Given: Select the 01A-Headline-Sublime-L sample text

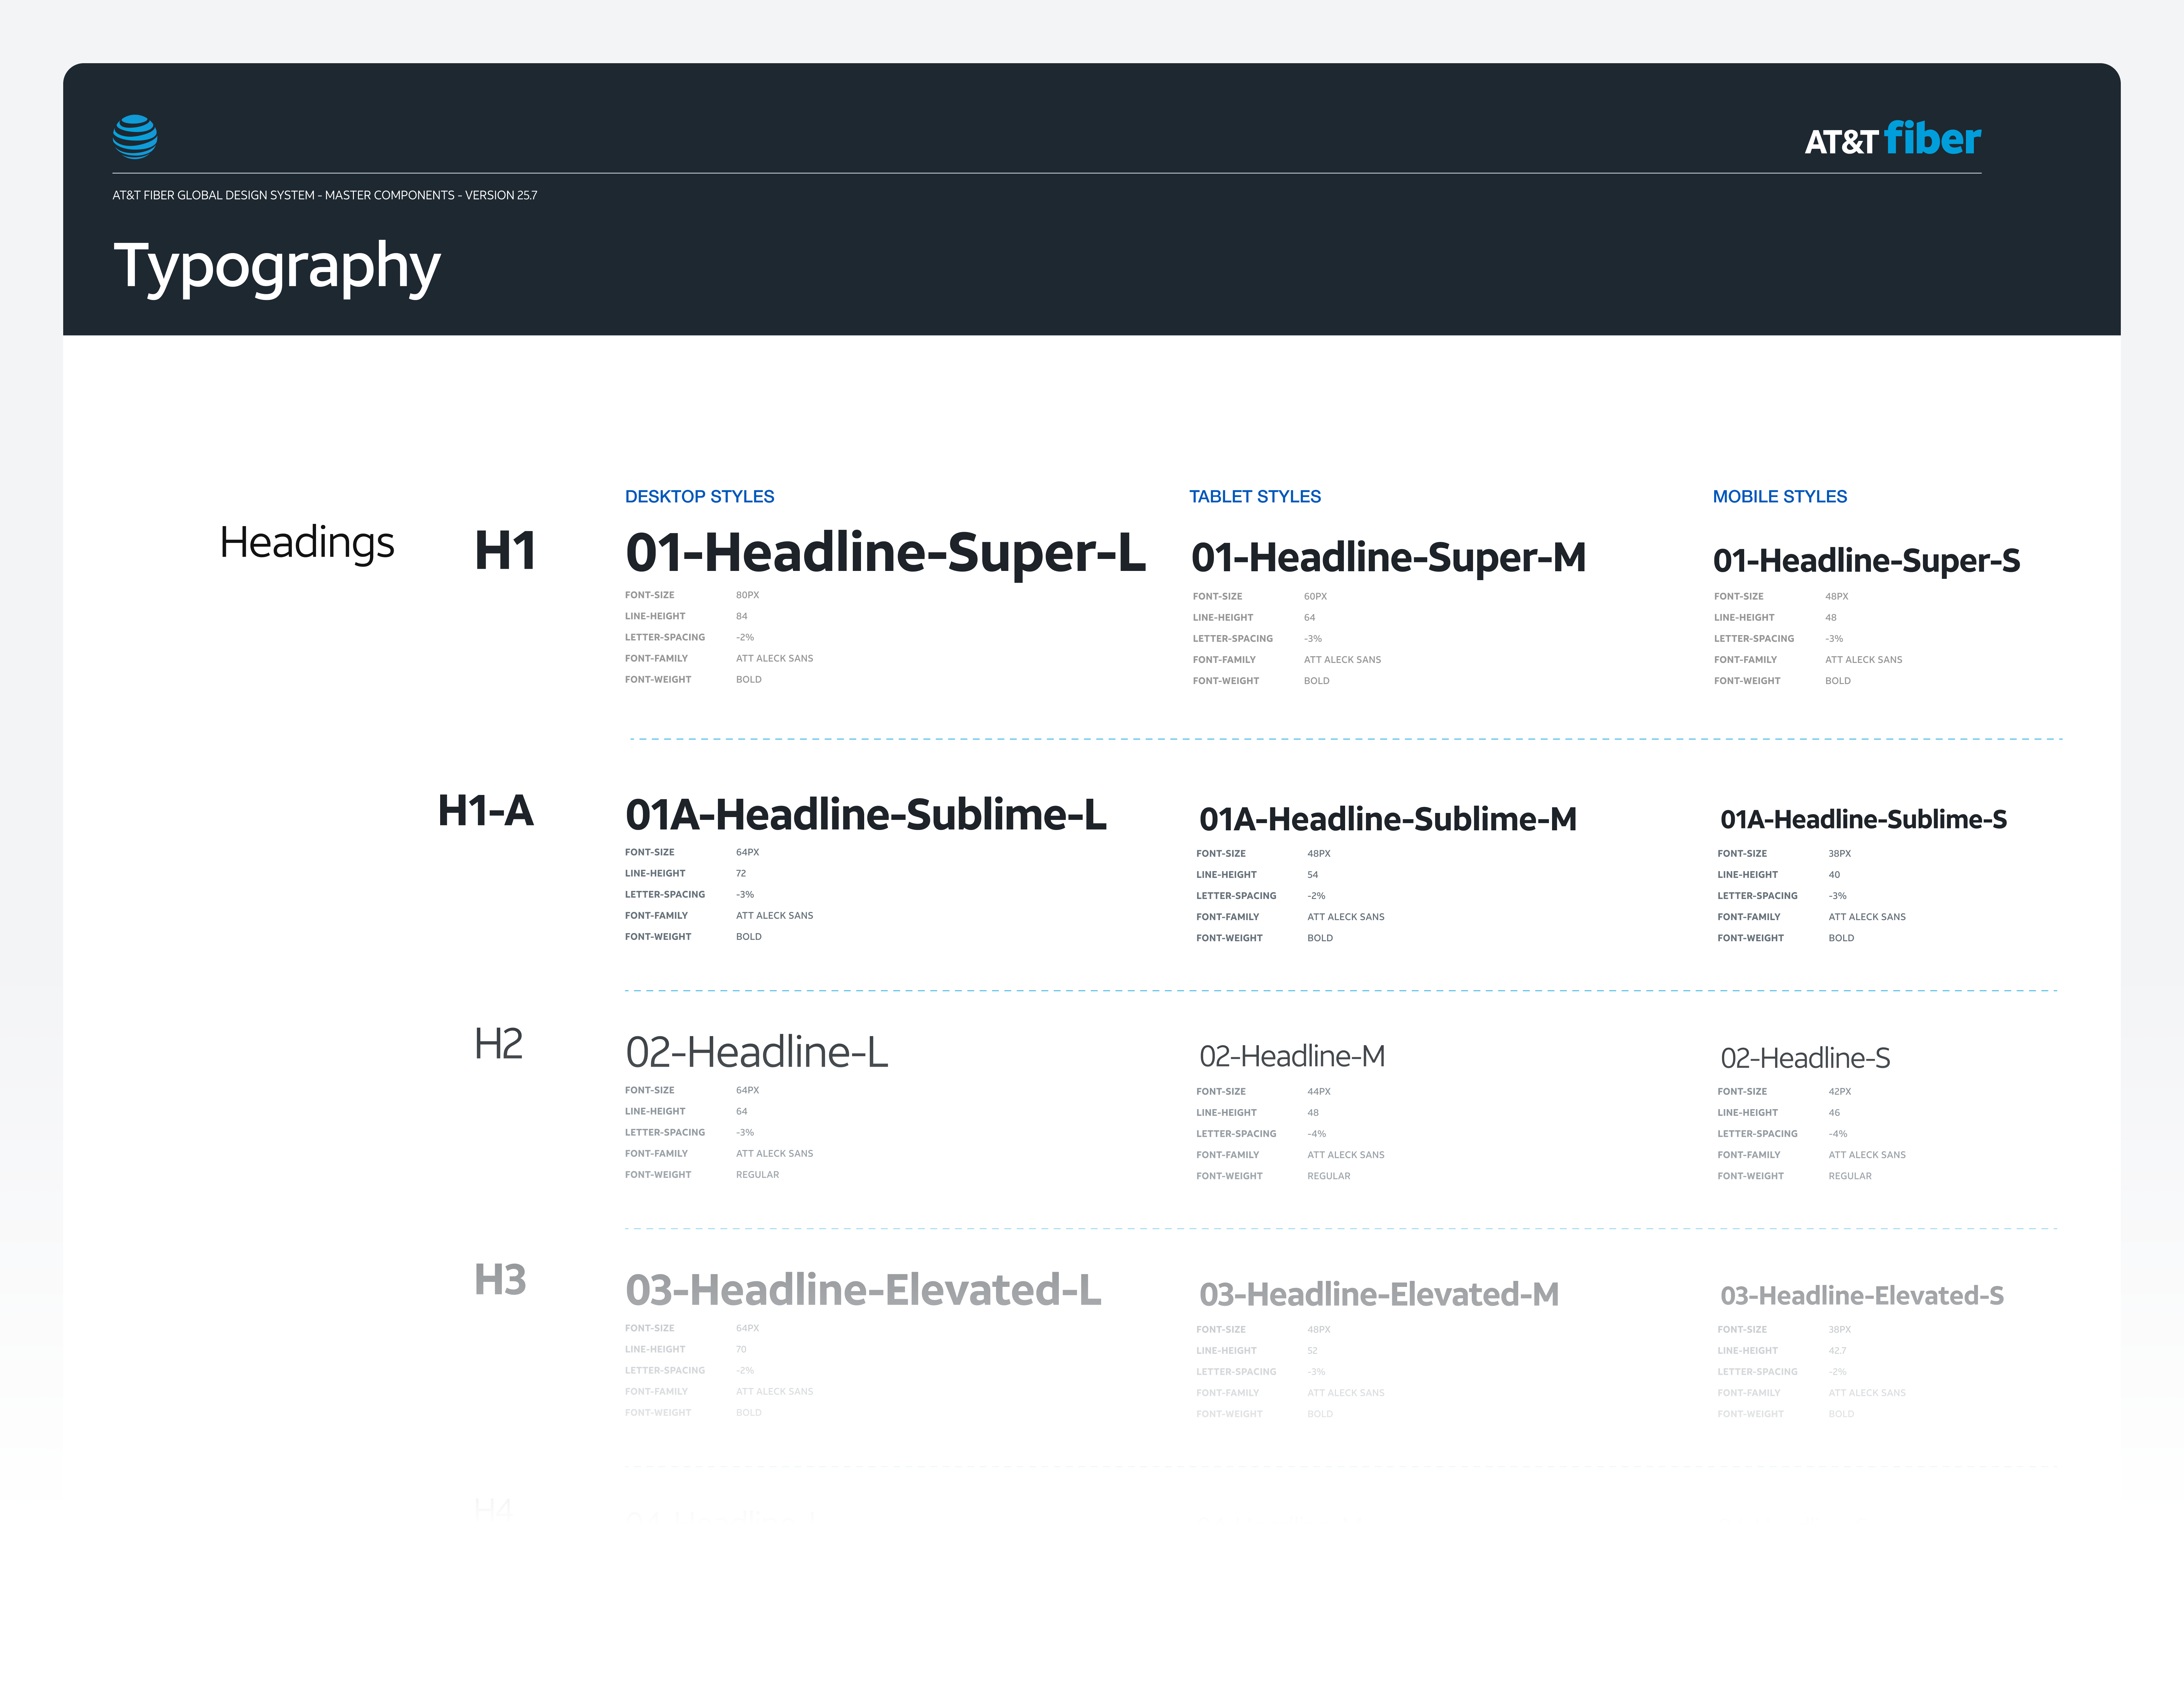Looking at the screenshot, I should click(865, 815).
